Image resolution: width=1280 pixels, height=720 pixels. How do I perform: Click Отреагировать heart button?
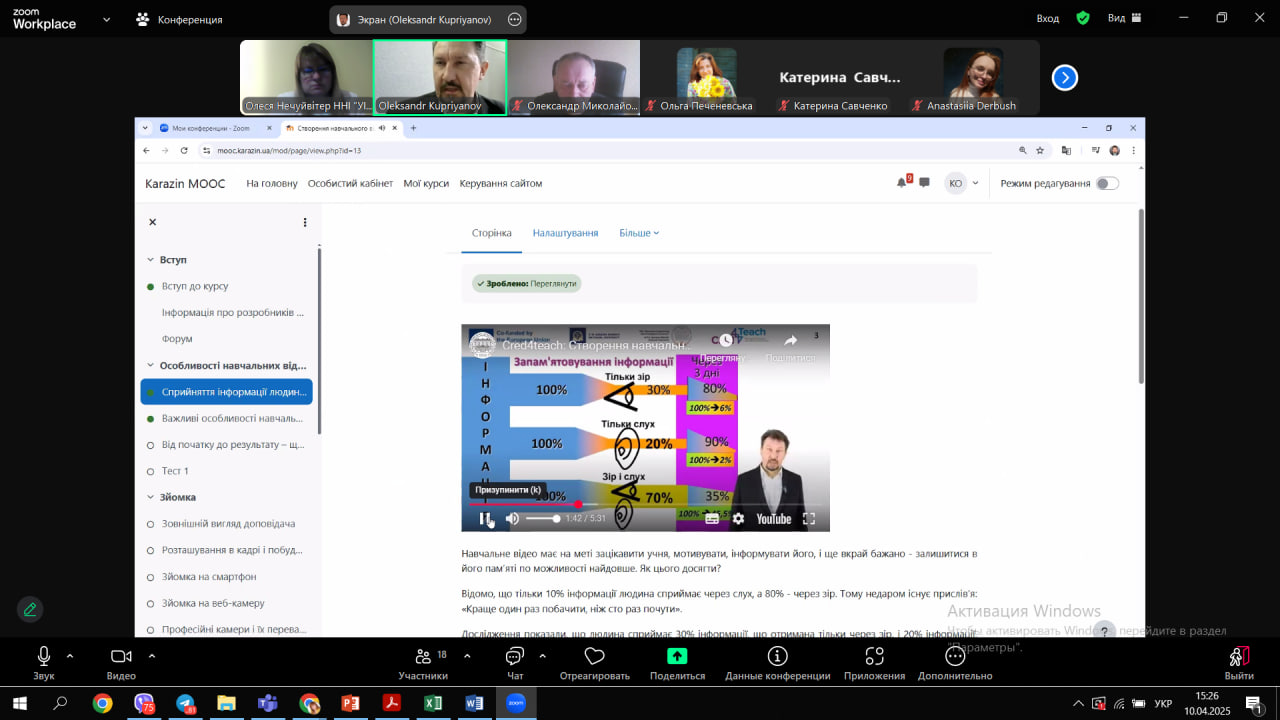[595, 663]
